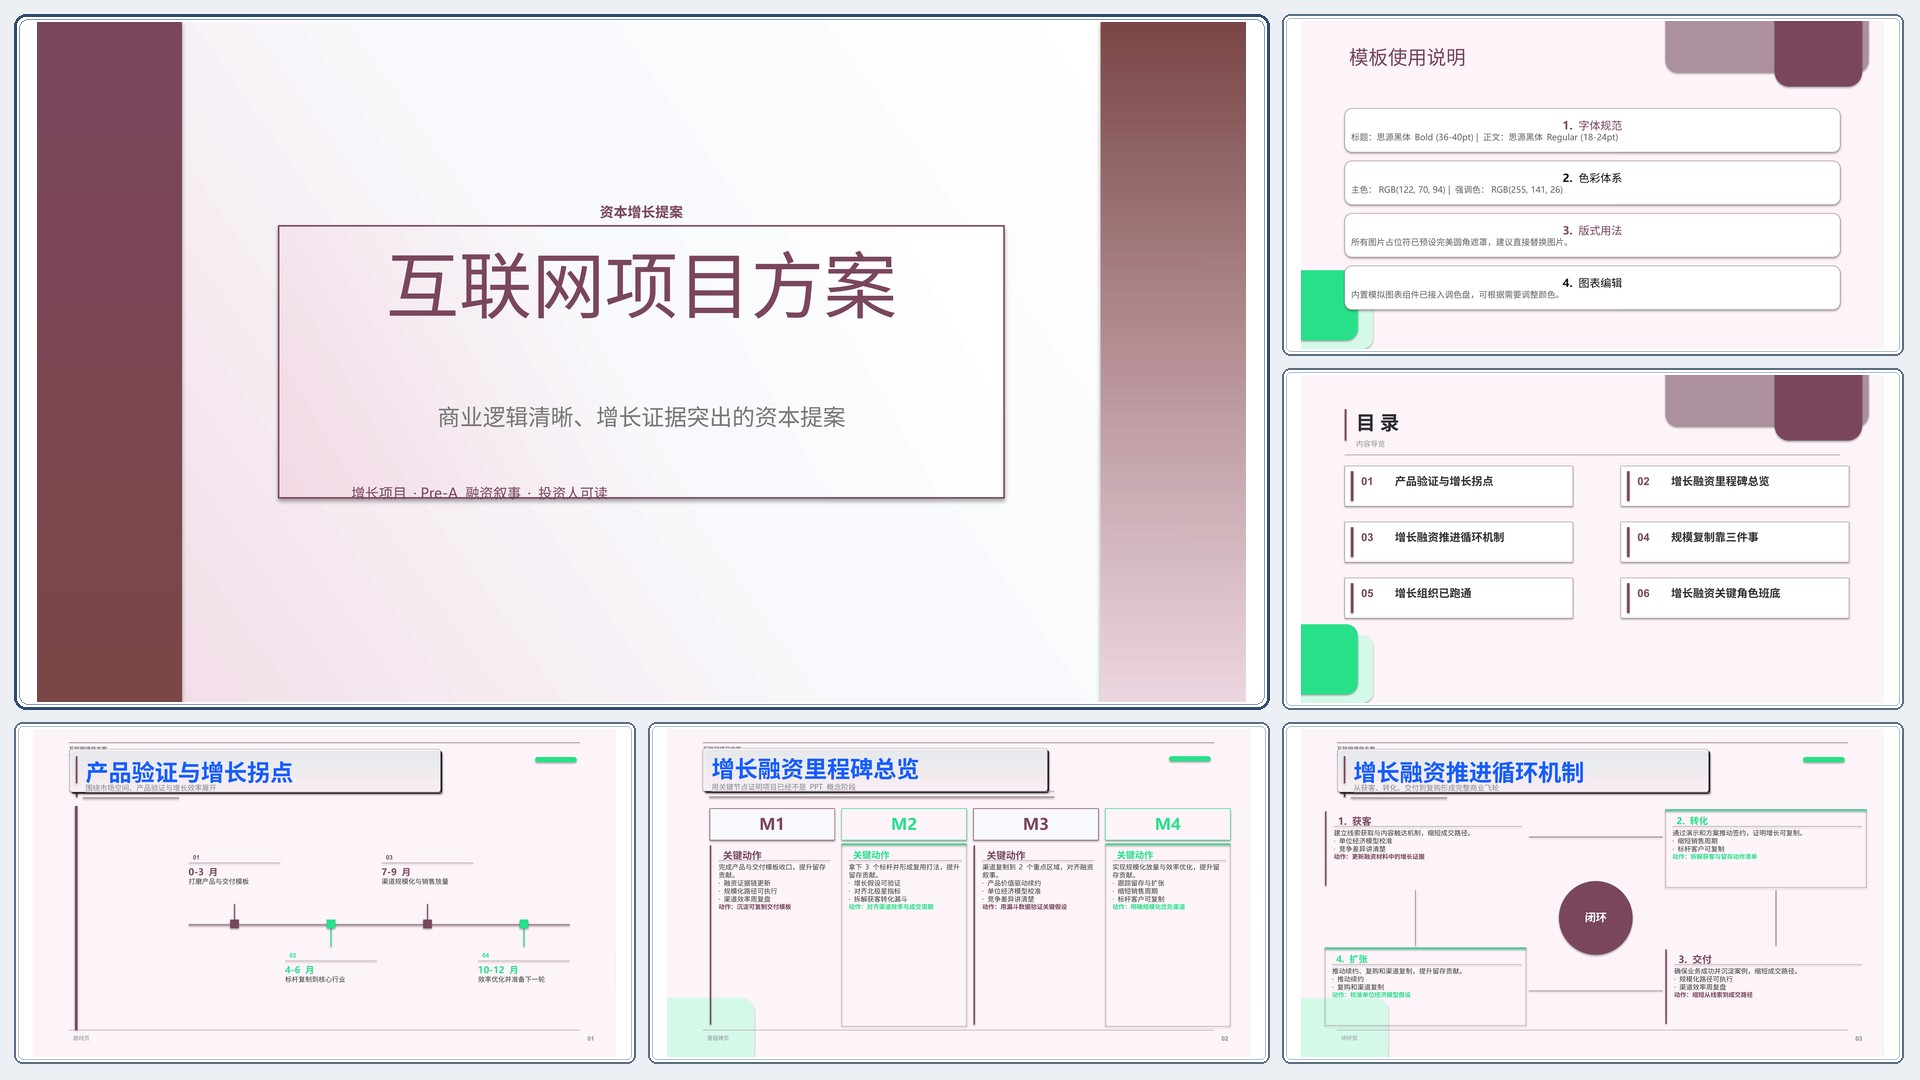Image resolution: width=1920 pixels, height=1080 pixels.
Task: Click the 目录 title text
Action: [1377, 423]
